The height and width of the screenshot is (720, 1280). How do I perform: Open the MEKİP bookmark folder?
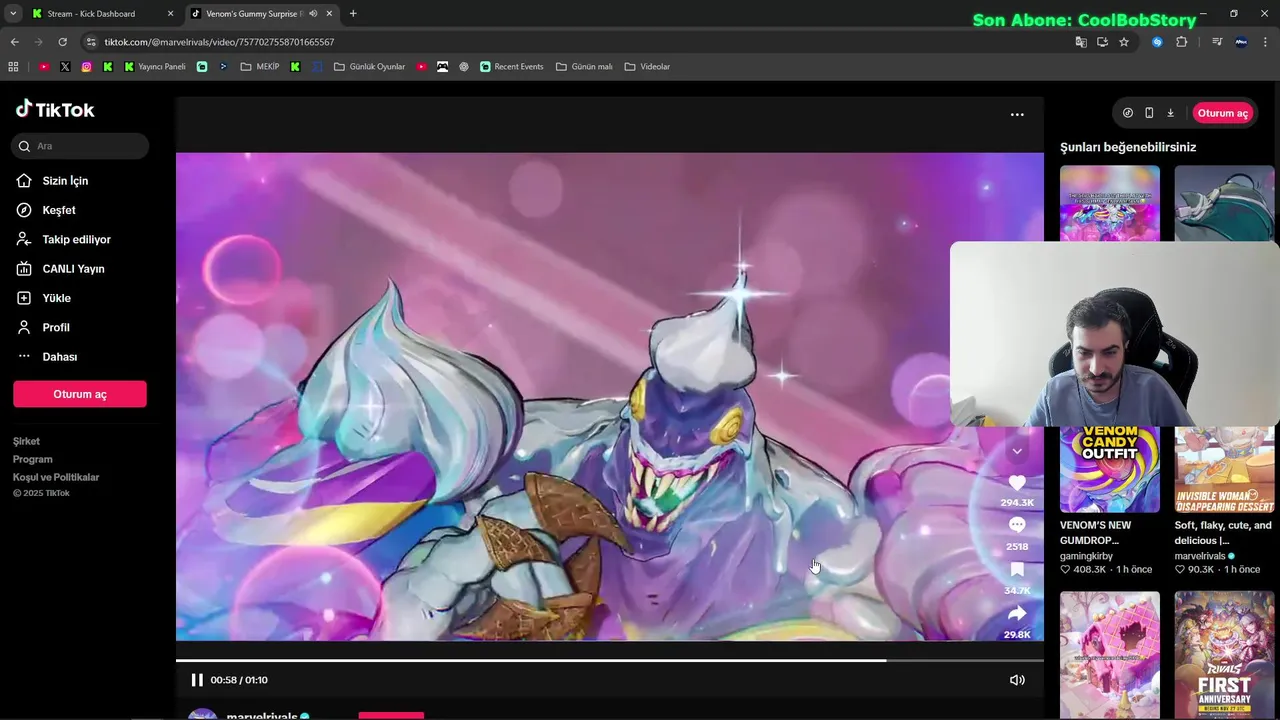tap(260, 67)
